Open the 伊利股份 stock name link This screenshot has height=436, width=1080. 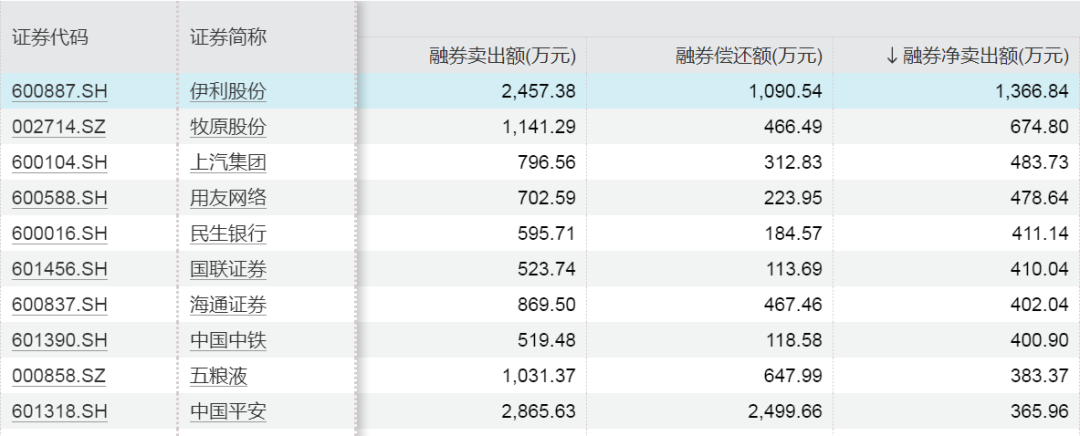(x=228, y=92)
